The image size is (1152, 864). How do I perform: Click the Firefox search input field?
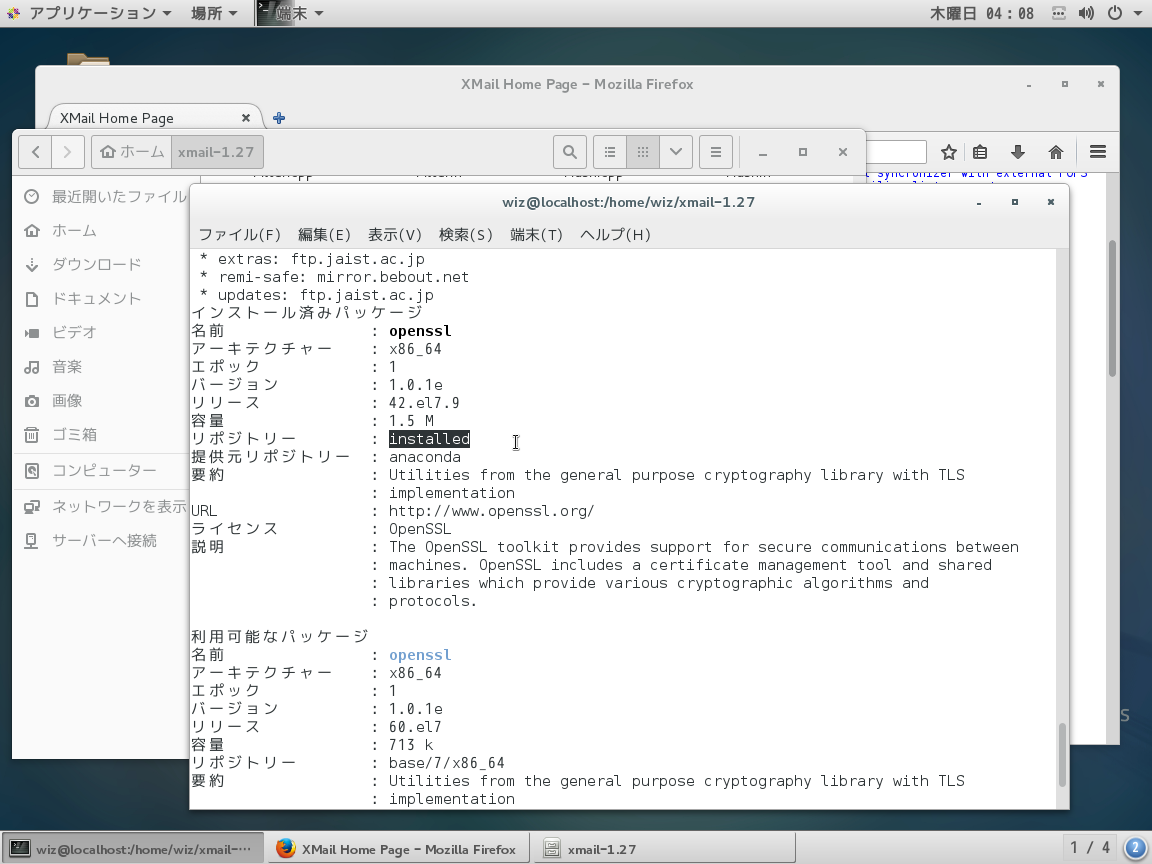click(x=896, y=152)
